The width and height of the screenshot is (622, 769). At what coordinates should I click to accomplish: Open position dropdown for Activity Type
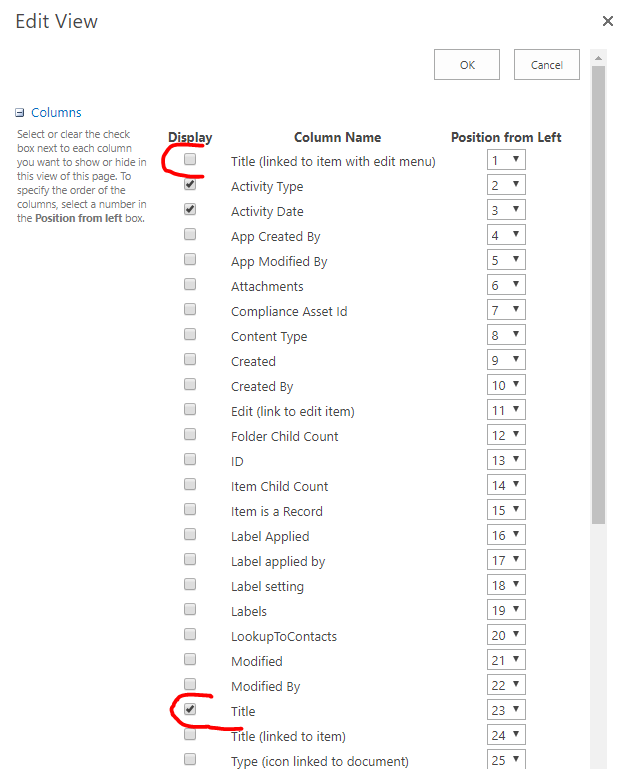point(506,186)
